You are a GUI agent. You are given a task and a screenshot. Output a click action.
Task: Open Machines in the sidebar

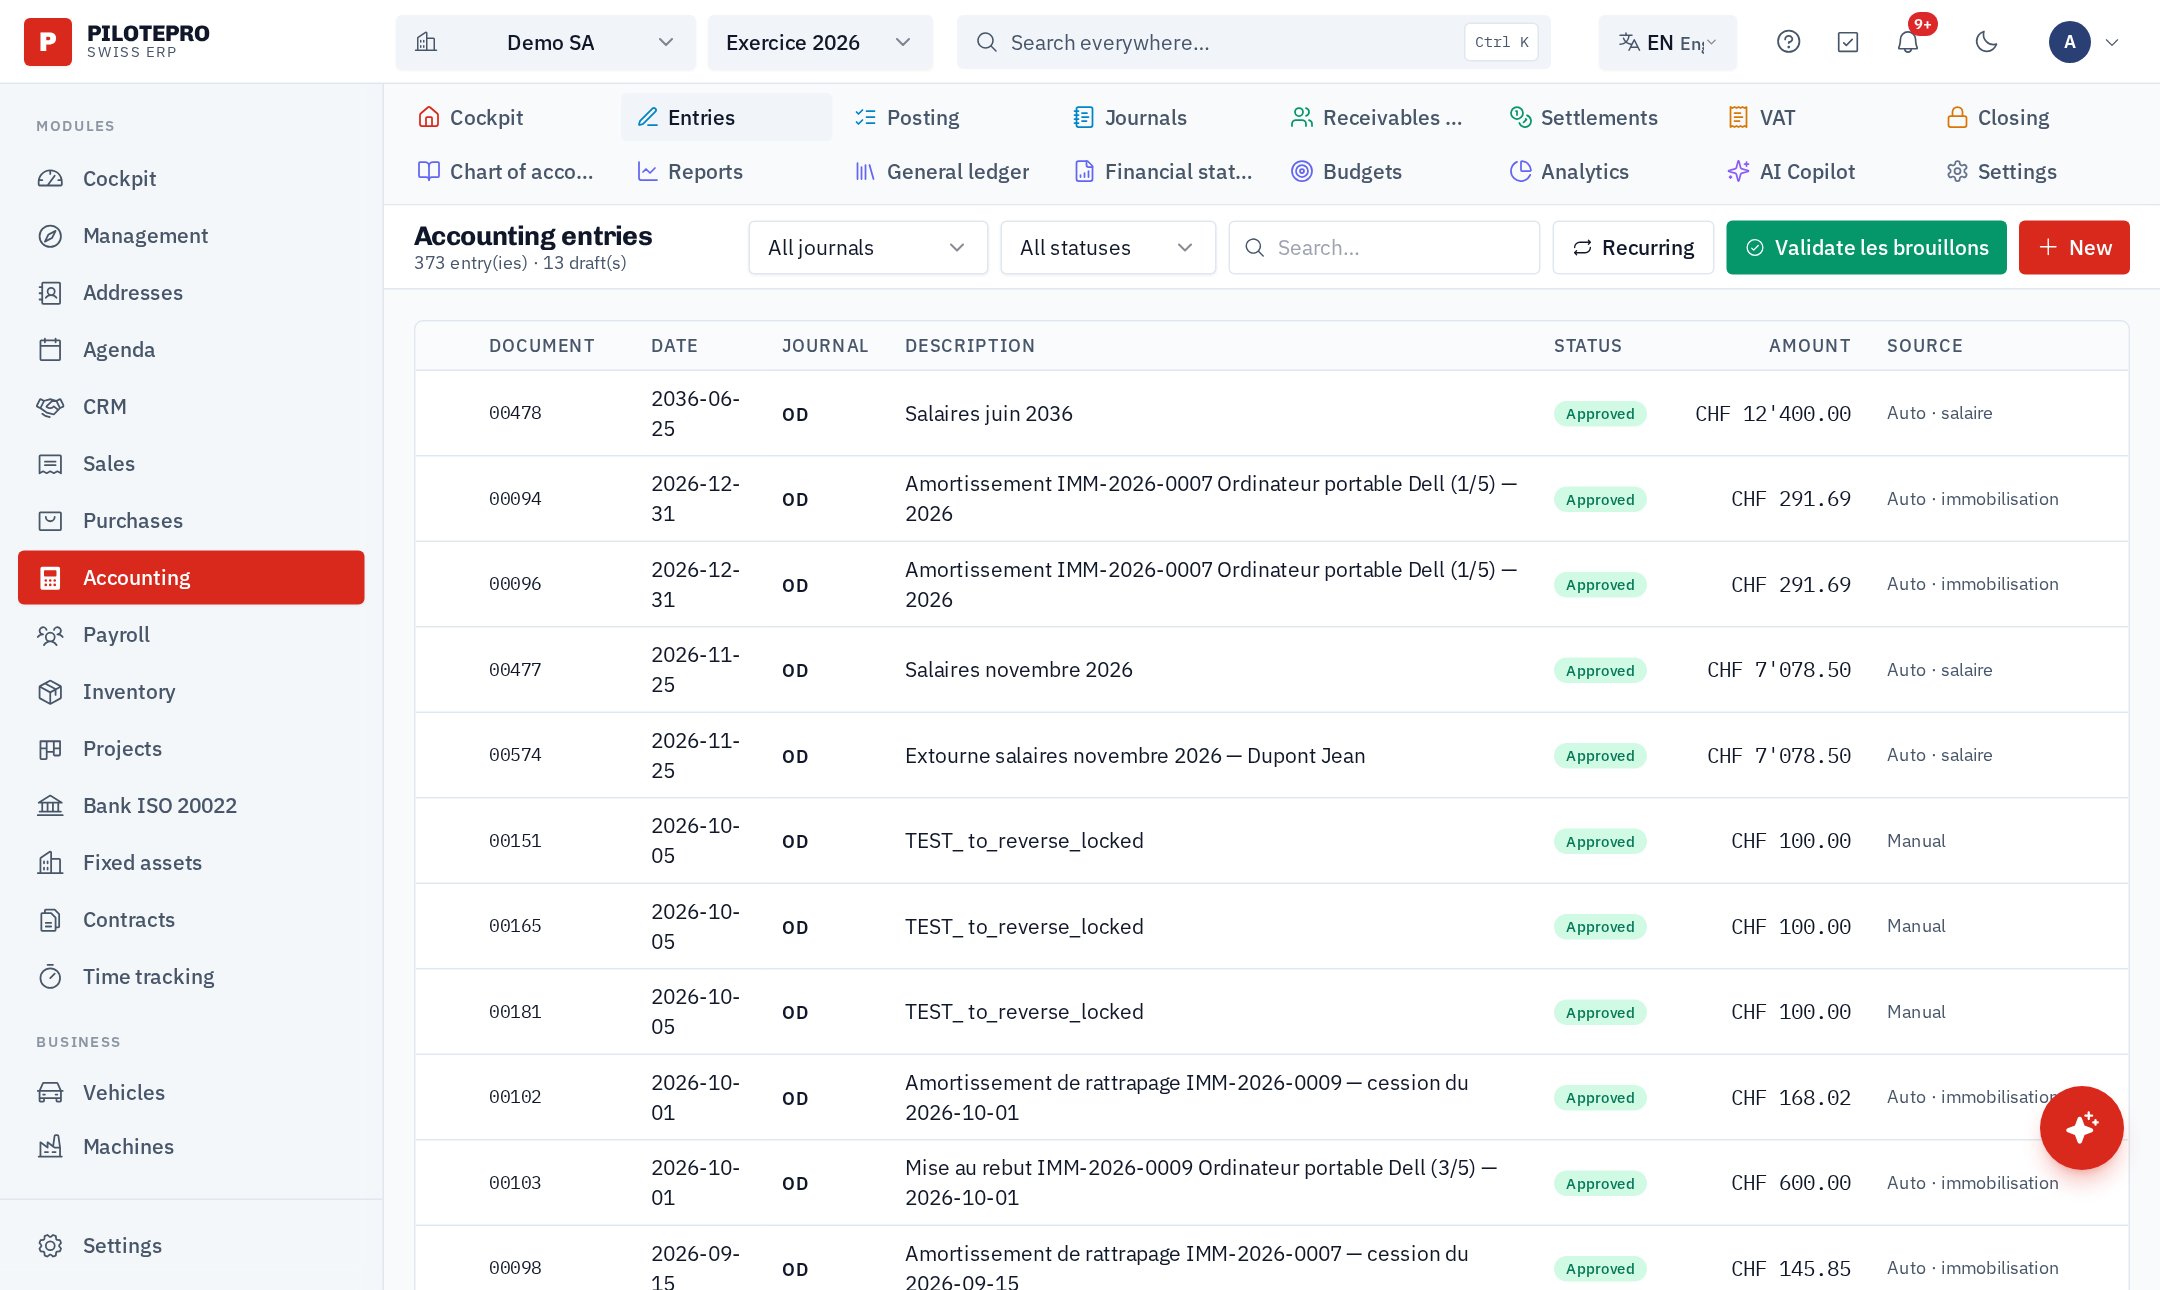[x=191, y=1146]
